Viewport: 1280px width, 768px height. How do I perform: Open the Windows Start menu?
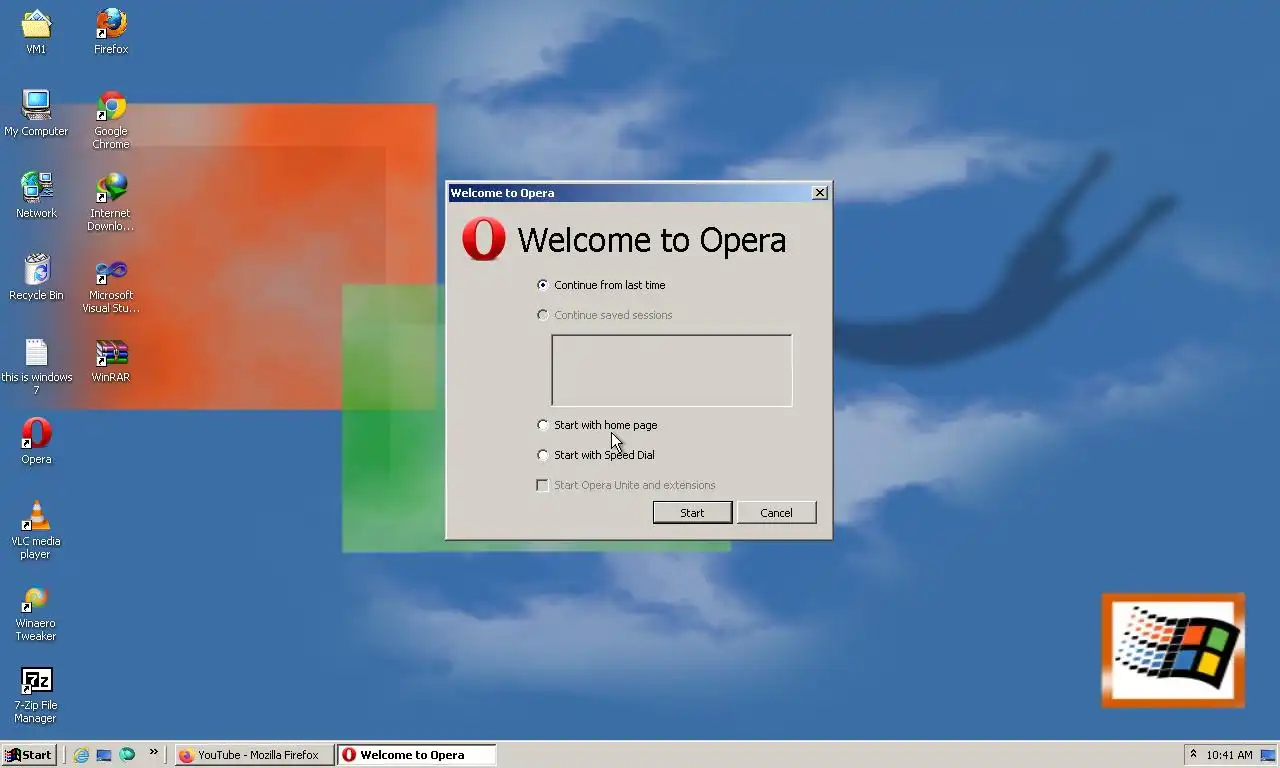28,755
